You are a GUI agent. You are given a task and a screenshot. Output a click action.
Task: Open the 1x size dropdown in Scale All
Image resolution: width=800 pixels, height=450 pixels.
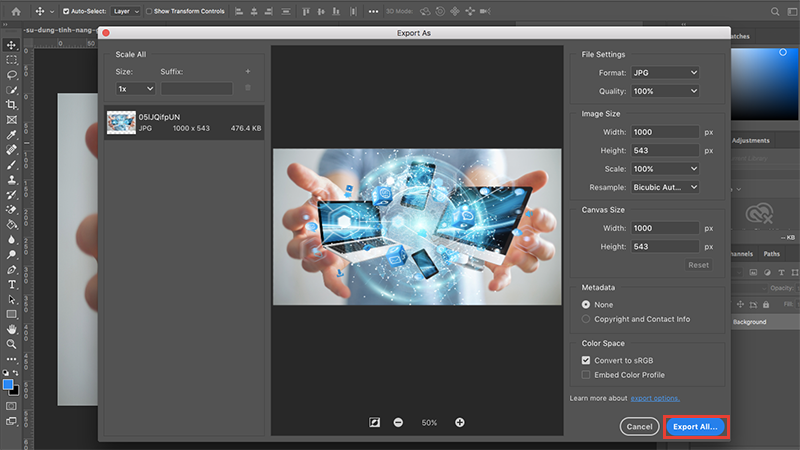click(x=135, y=89)
